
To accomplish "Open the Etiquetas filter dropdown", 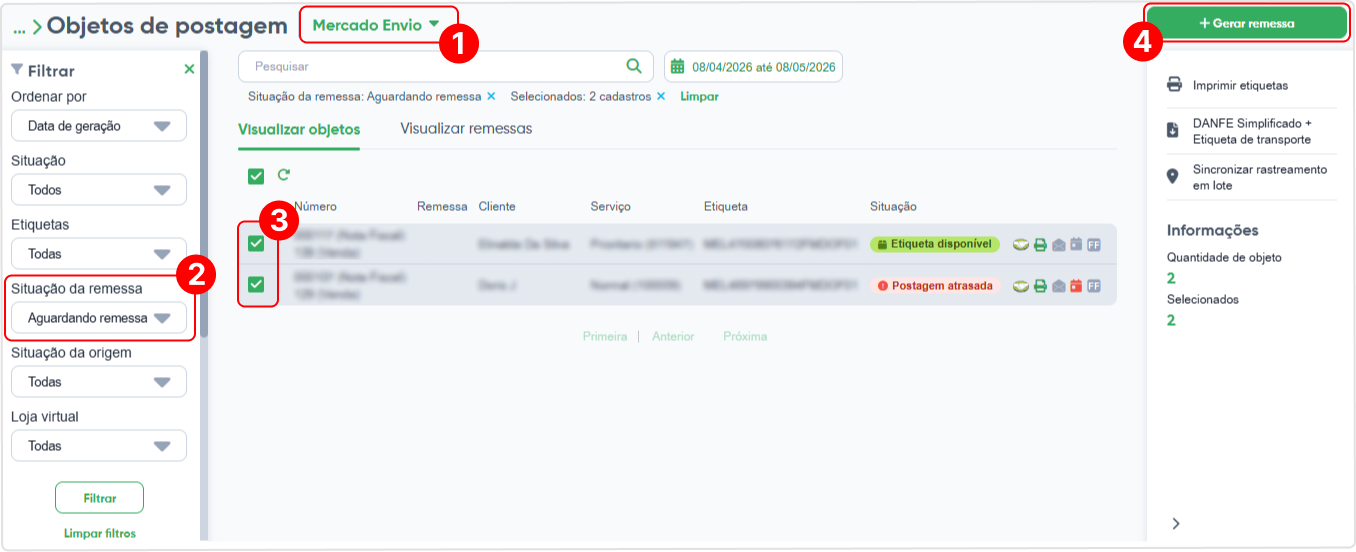I will point(99,254).
